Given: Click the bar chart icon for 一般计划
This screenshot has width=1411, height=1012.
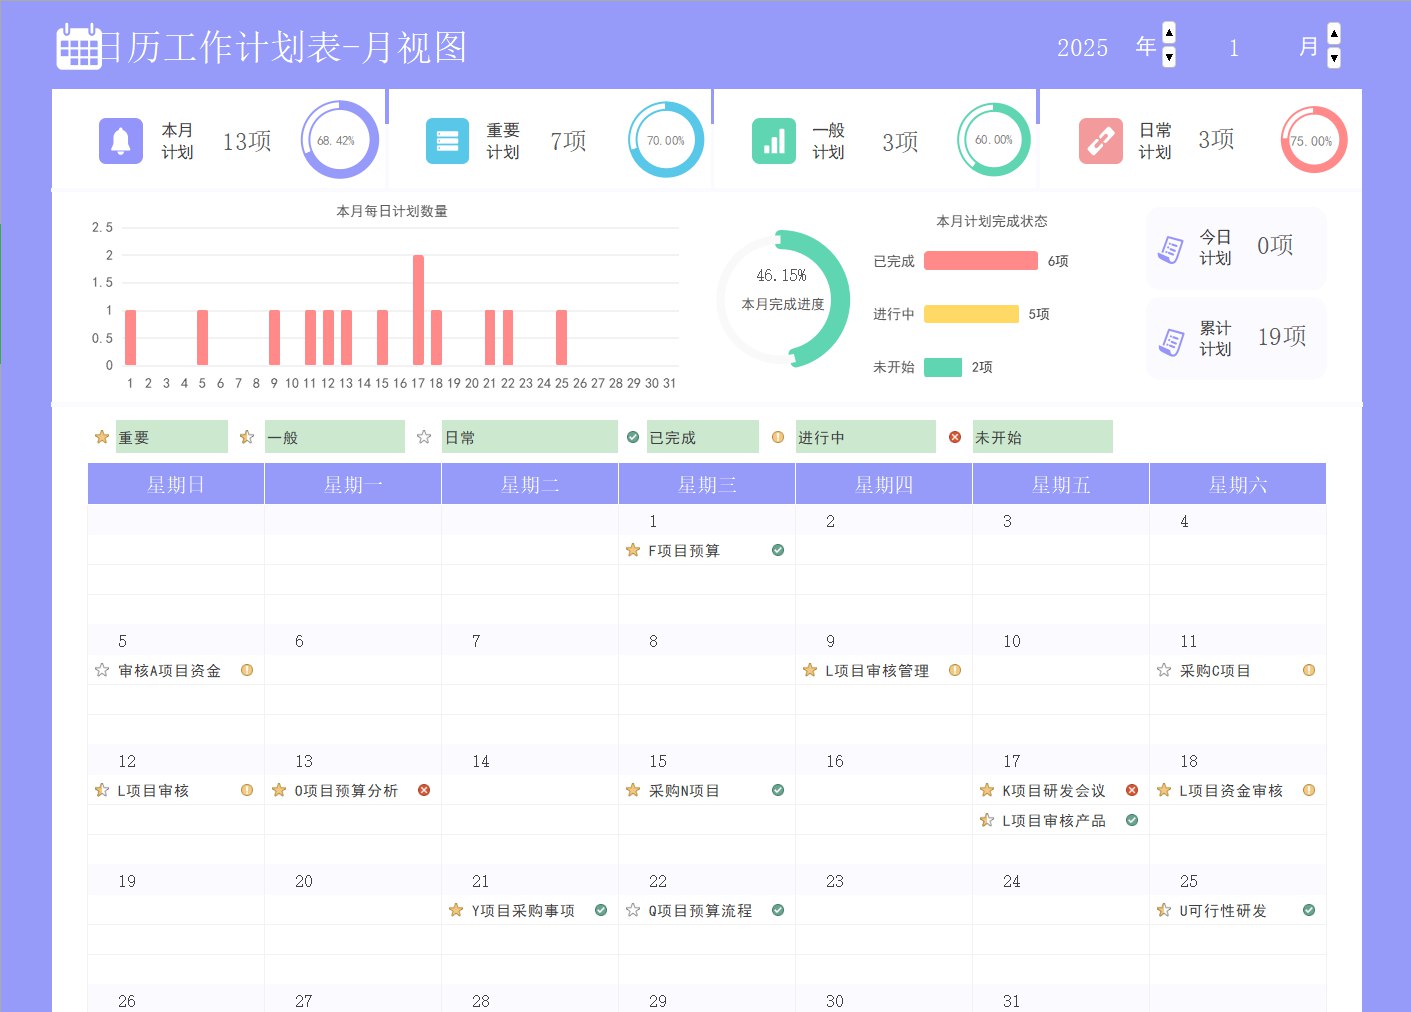Looking at the screenshot, I should click(x=773, y=140).
